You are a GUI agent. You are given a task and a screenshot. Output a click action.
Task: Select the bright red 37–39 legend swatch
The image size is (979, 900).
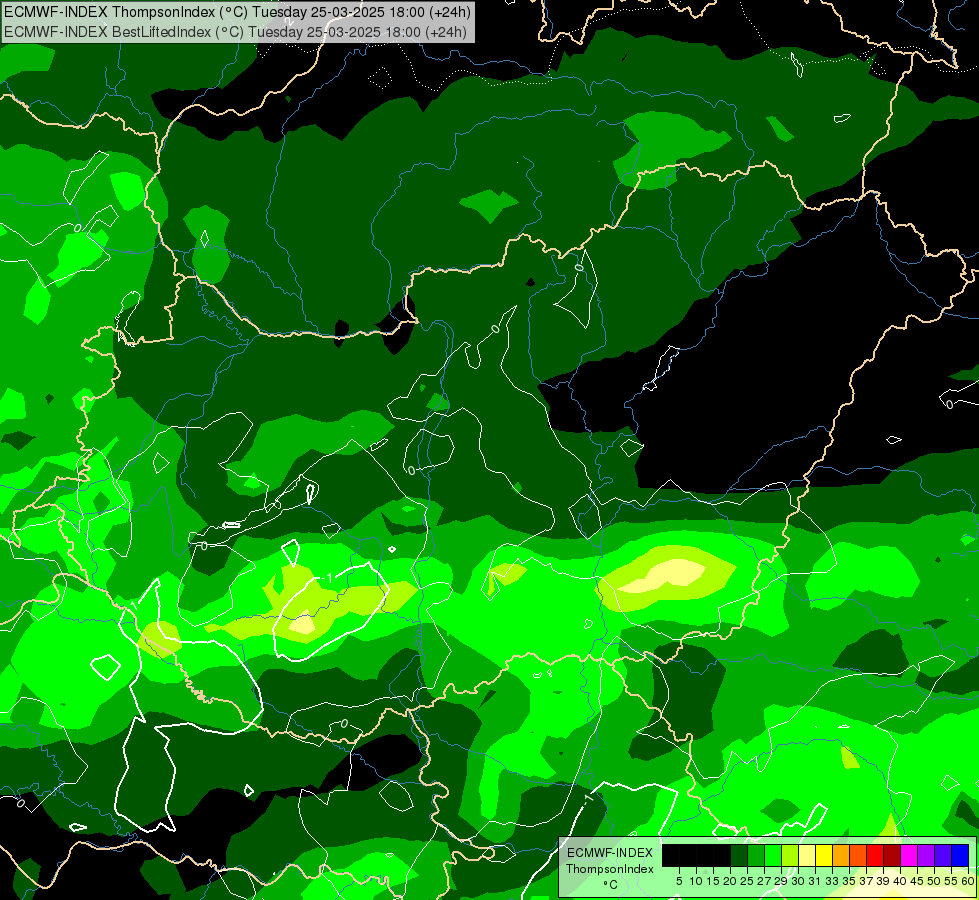point(875,855)
